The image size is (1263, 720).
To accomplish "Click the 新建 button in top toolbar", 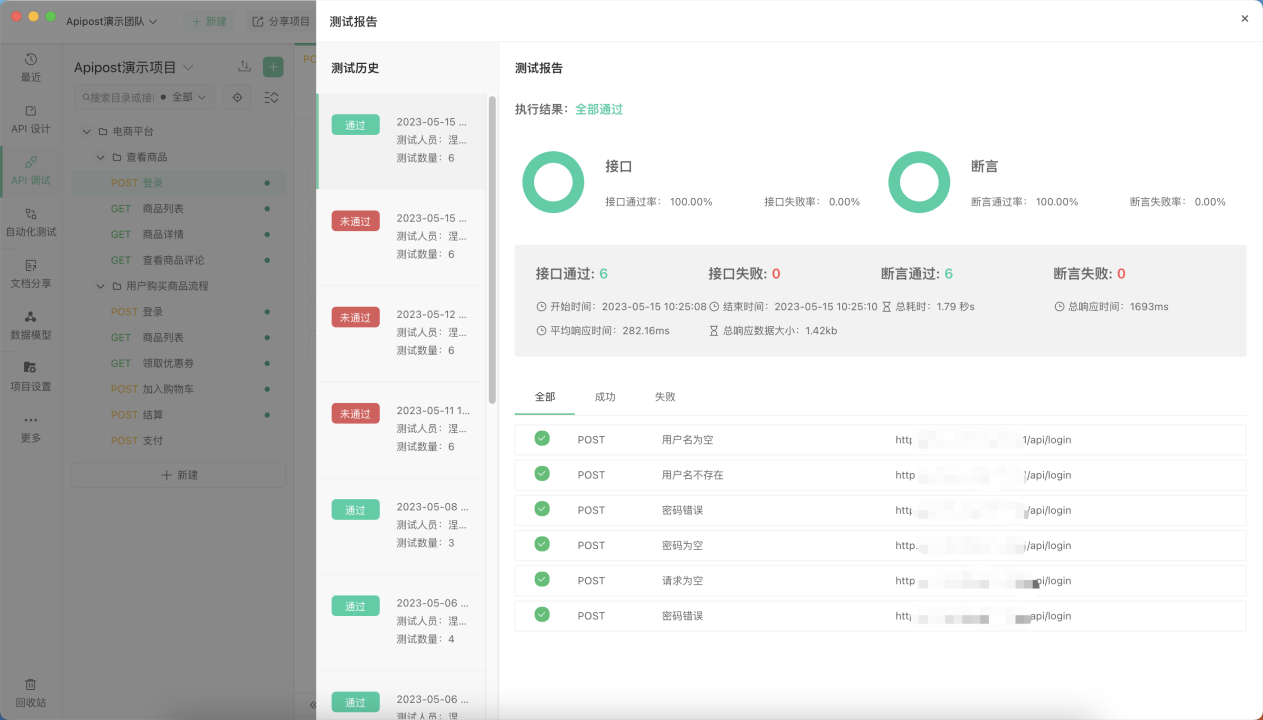I will [x=208, y=21].
